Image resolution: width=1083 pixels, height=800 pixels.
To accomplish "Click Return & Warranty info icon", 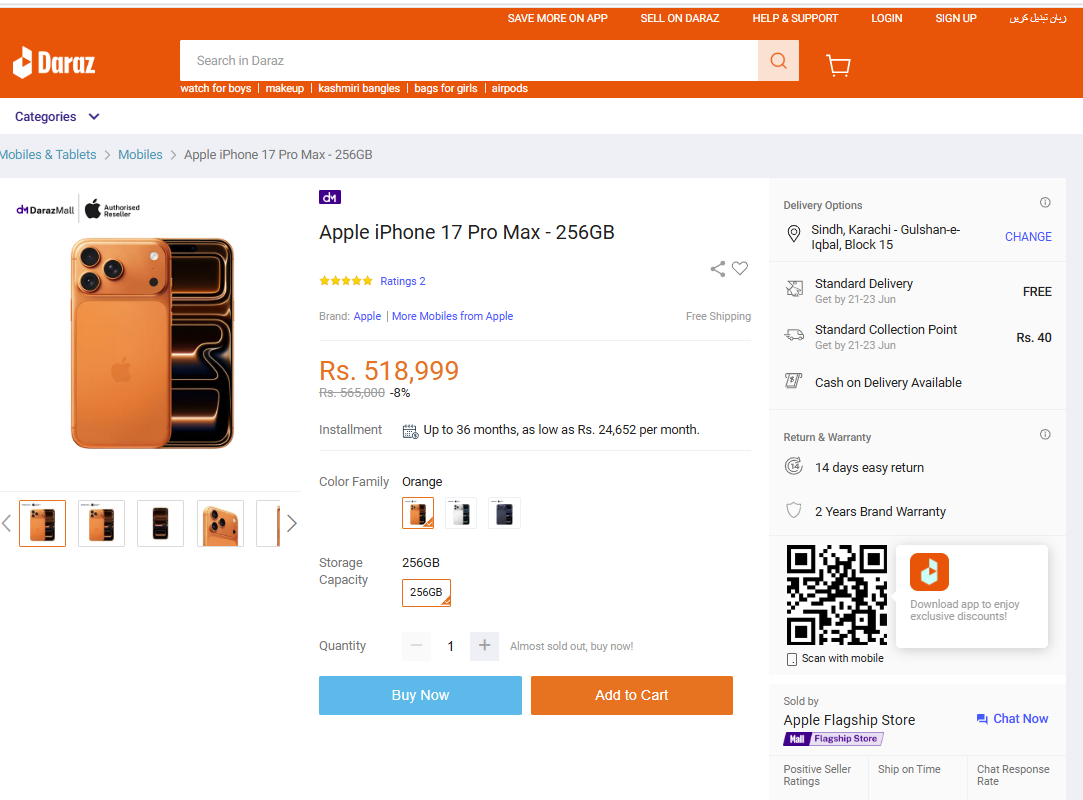I will point(1045,435).
